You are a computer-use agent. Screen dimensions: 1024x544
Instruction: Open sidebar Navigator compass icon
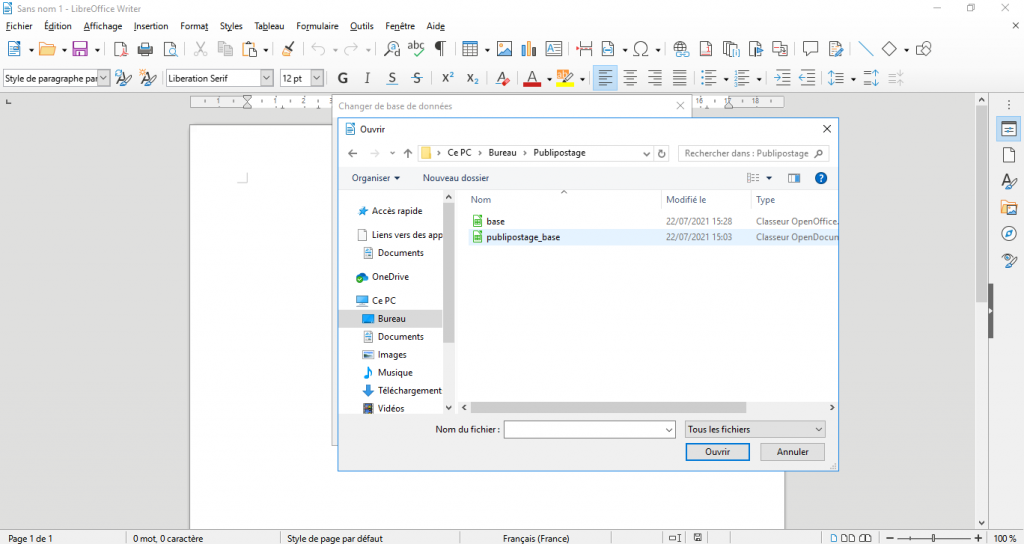pyautogui.click(x=1009, y=234)
